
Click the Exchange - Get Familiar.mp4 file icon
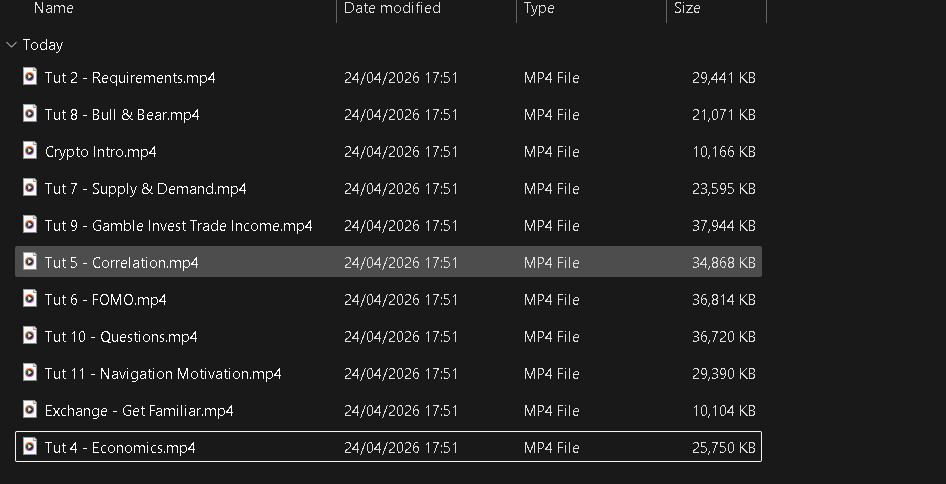(x=30, y=410)
